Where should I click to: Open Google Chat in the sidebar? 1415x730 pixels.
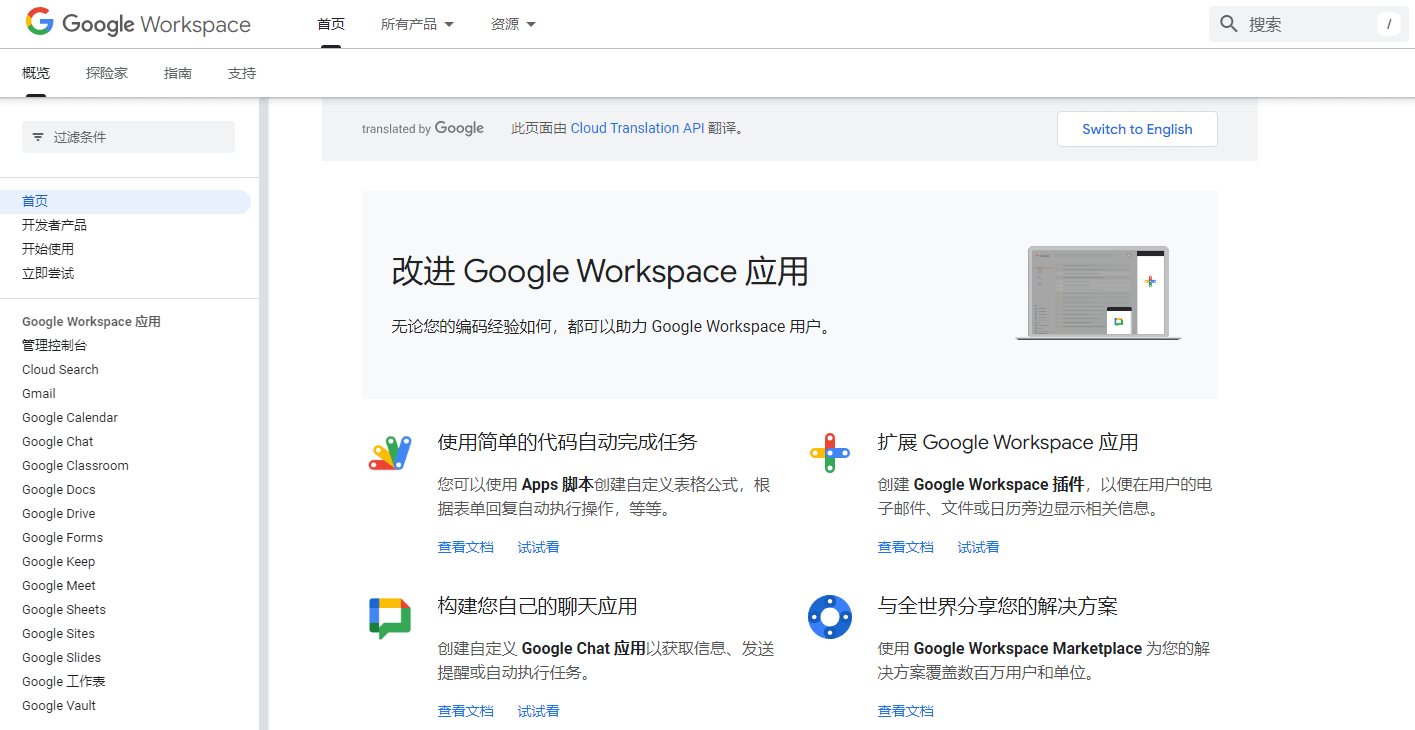click(58, 441)
